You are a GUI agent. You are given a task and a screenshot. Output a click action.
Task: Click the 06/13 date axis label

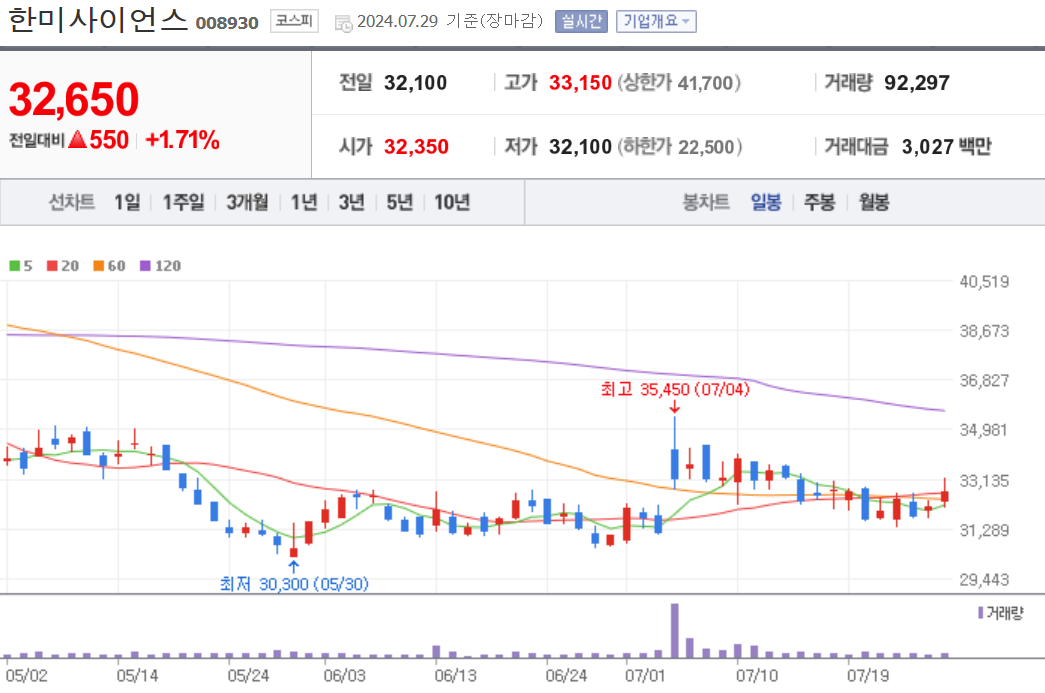click(x=455, y=676)
